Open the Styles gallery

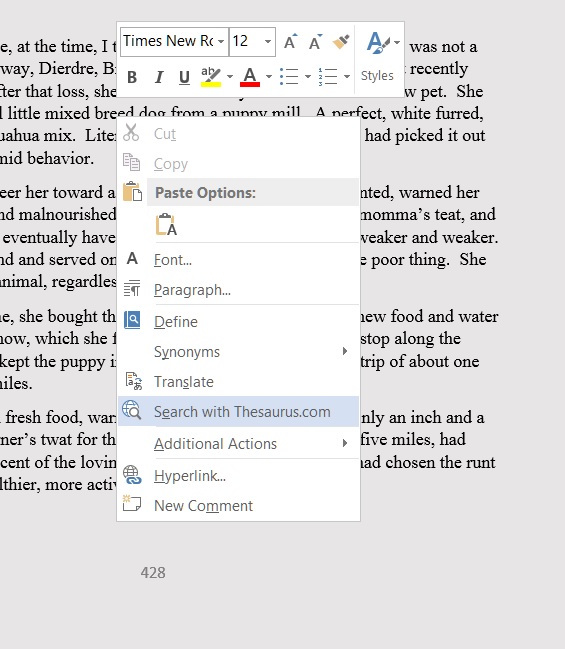pos(379,58)
